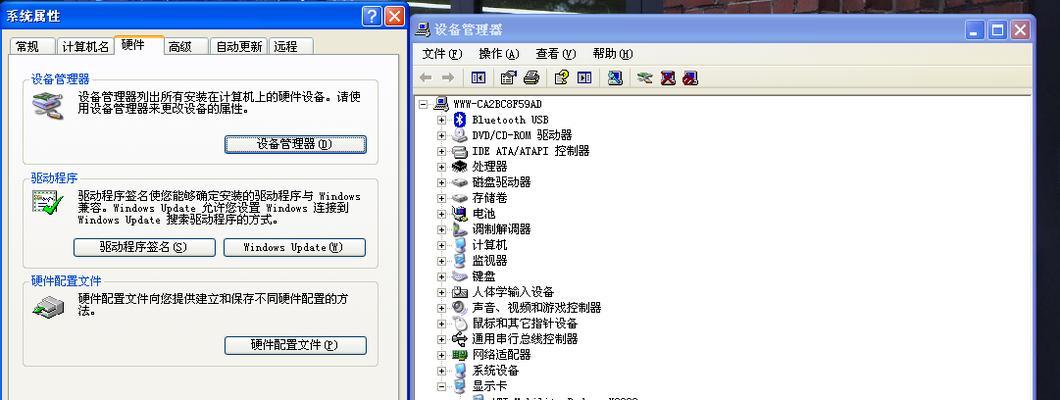Expand the 监视器 node
The width and height of the screenshot is (1060, 400).
(x=441, y=261)
